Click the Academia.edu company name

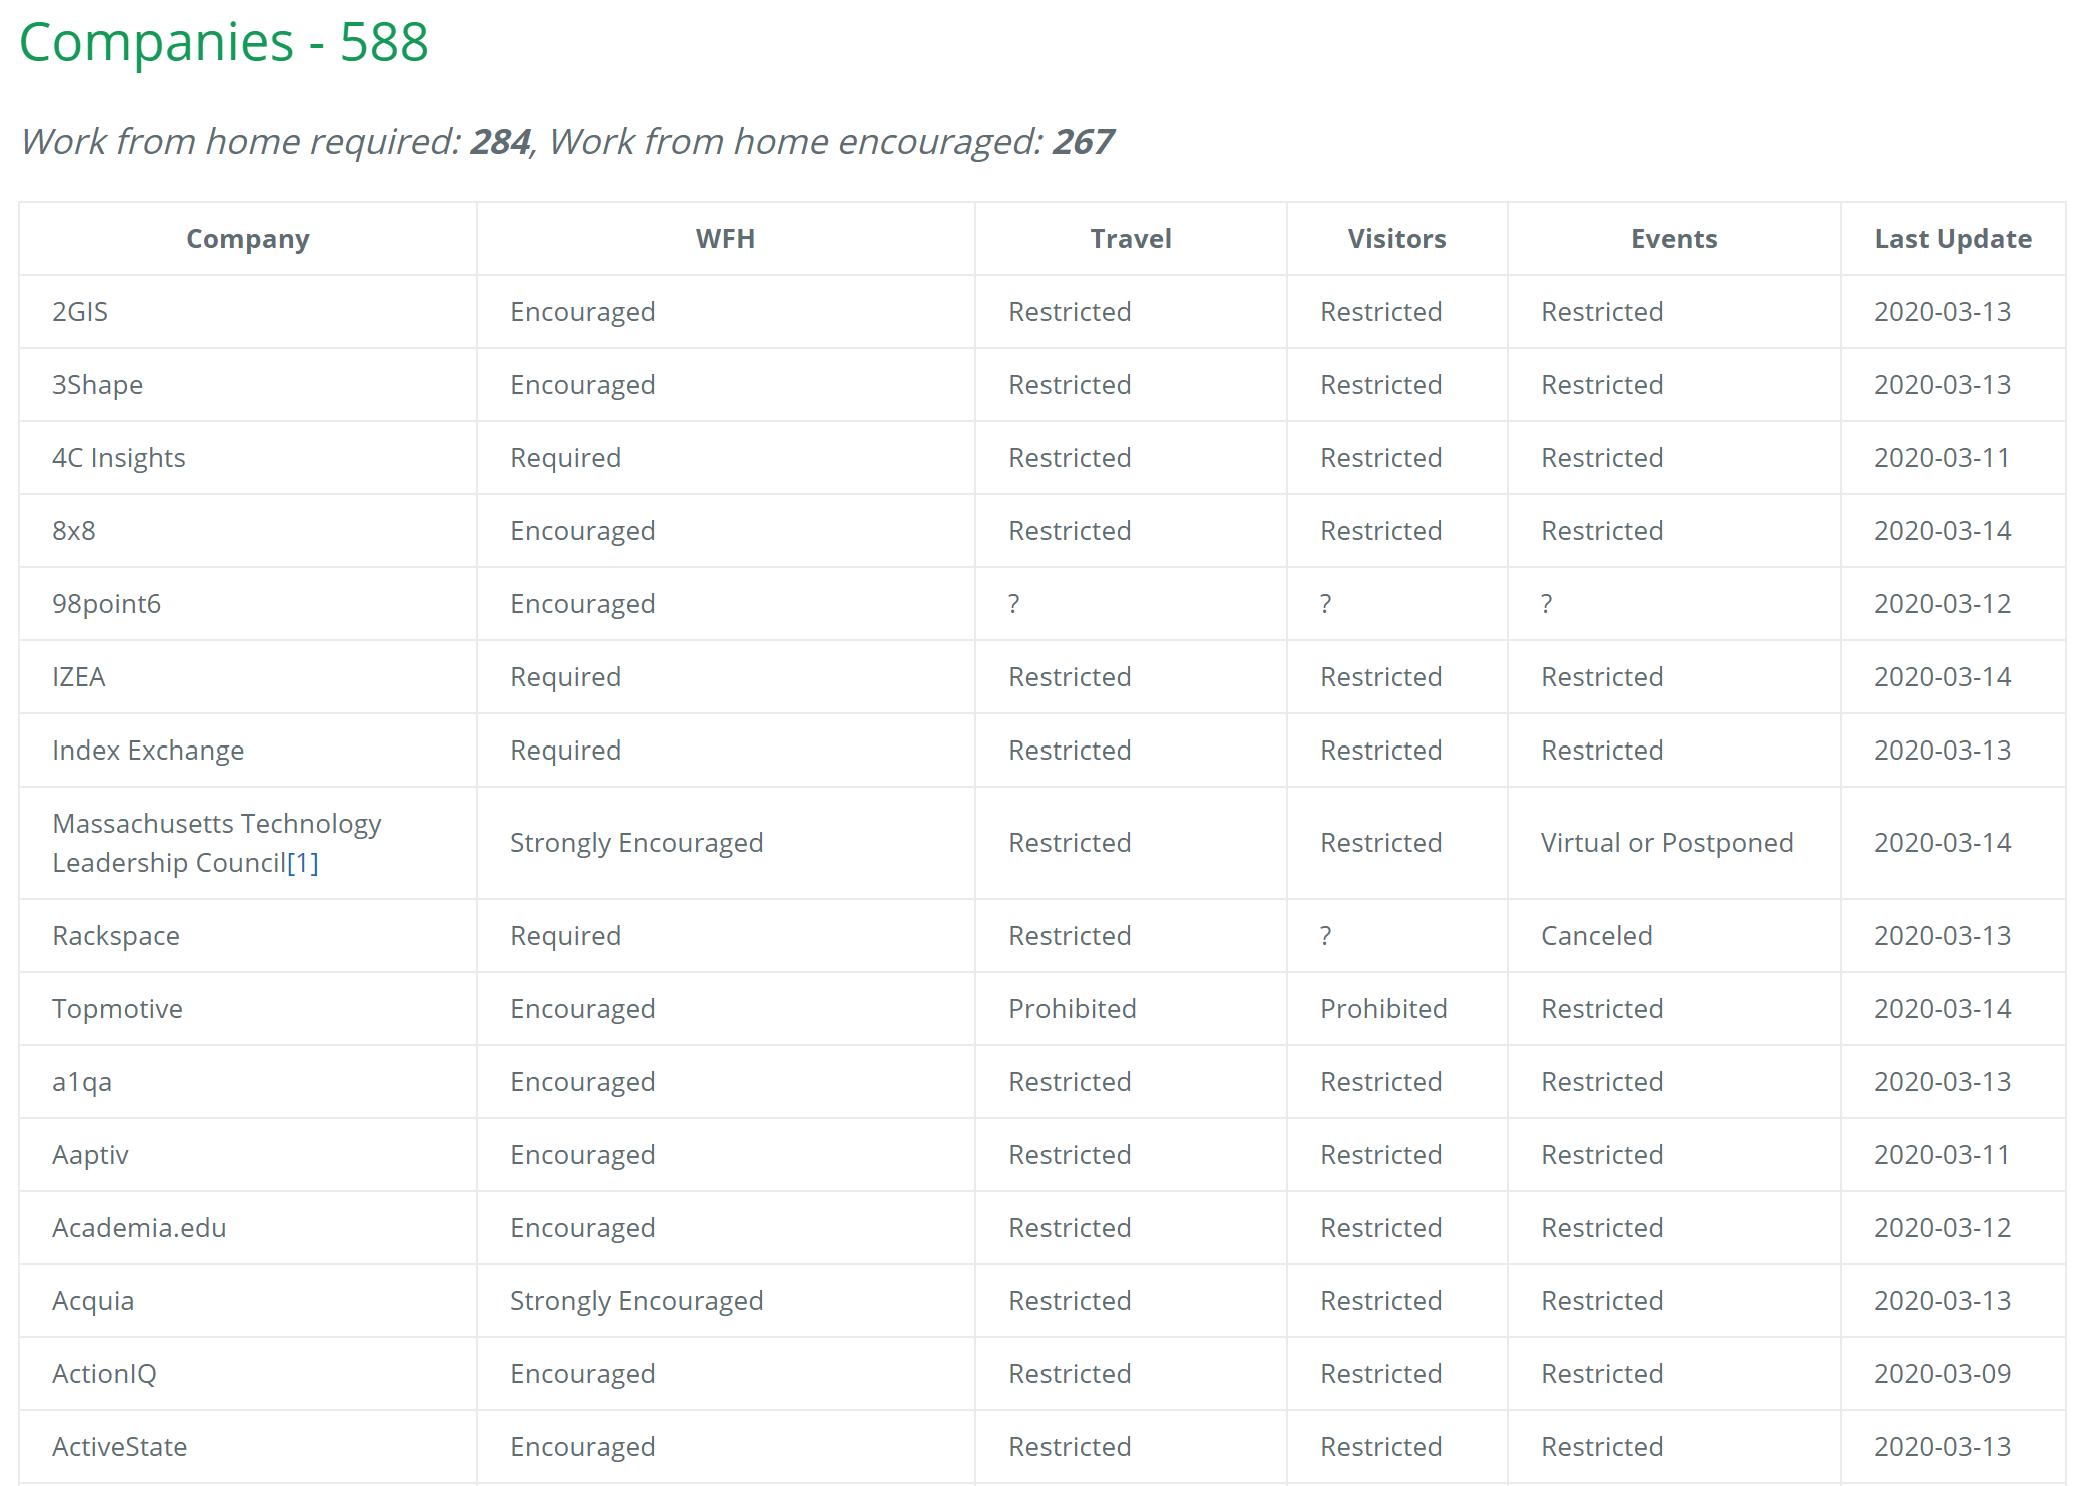pos(139,1228)
